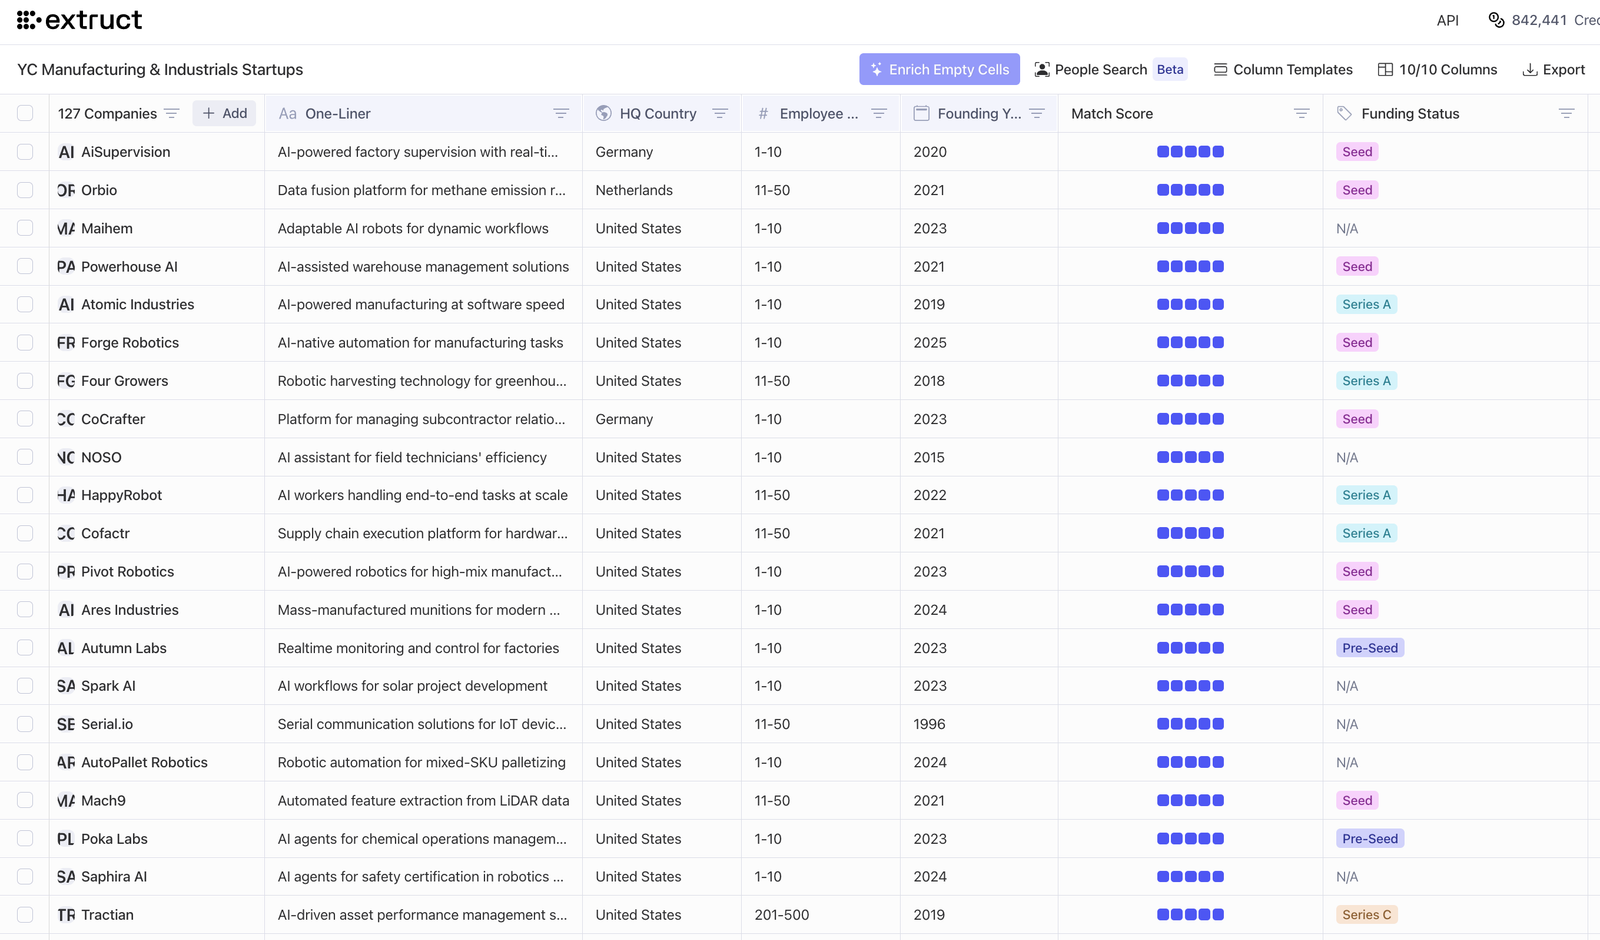Open filter icon on Match Score column

[1301, 114]
